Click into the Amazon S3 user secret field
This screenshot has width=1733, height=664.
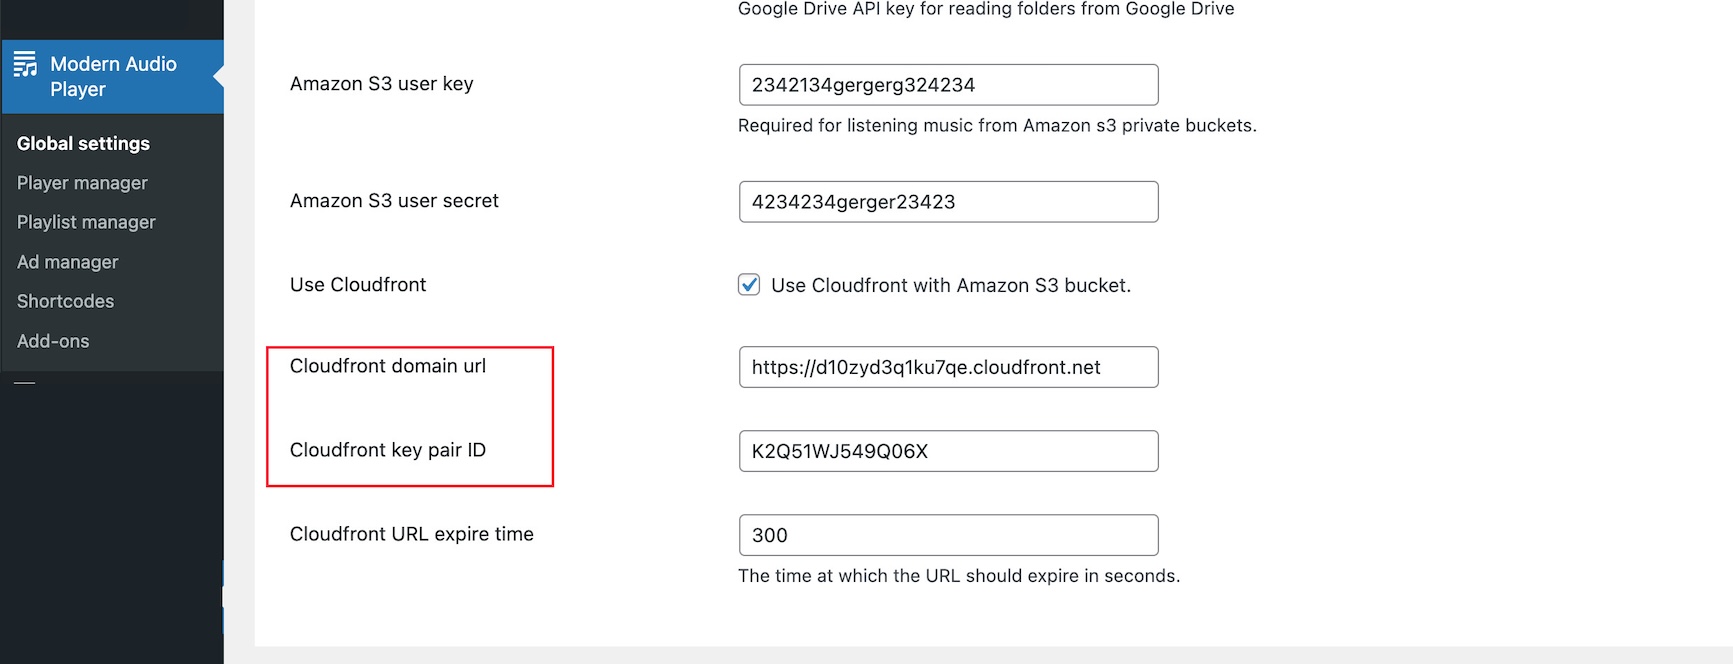948,202
